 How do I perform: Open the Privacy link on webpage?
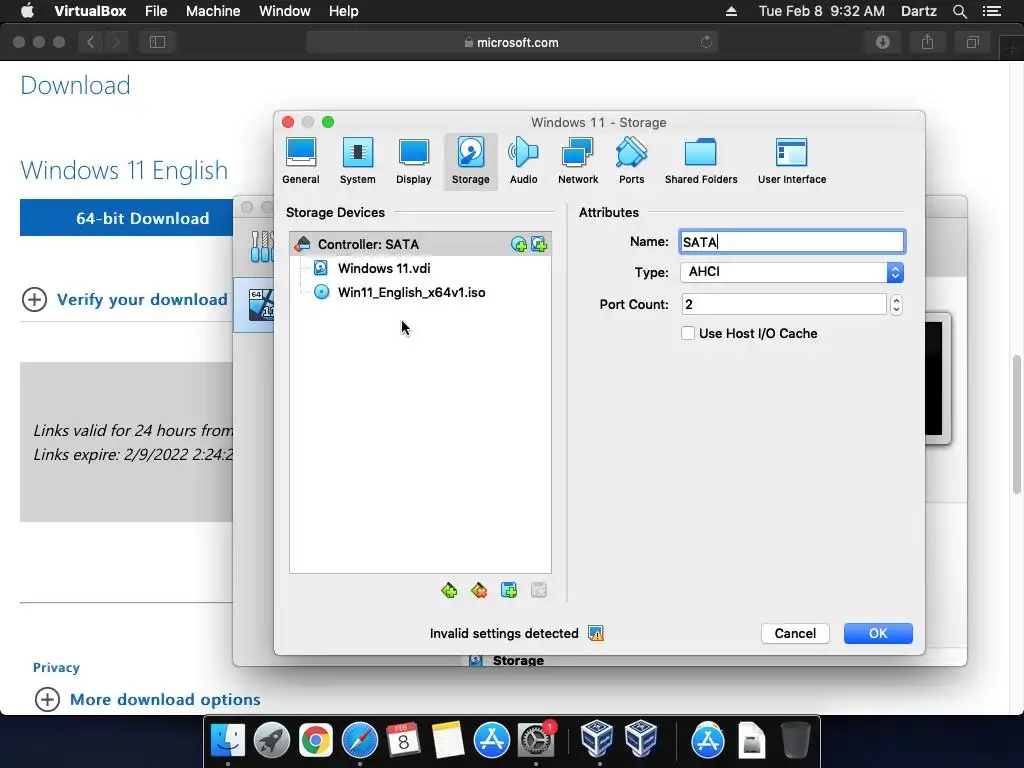point(56,667)
